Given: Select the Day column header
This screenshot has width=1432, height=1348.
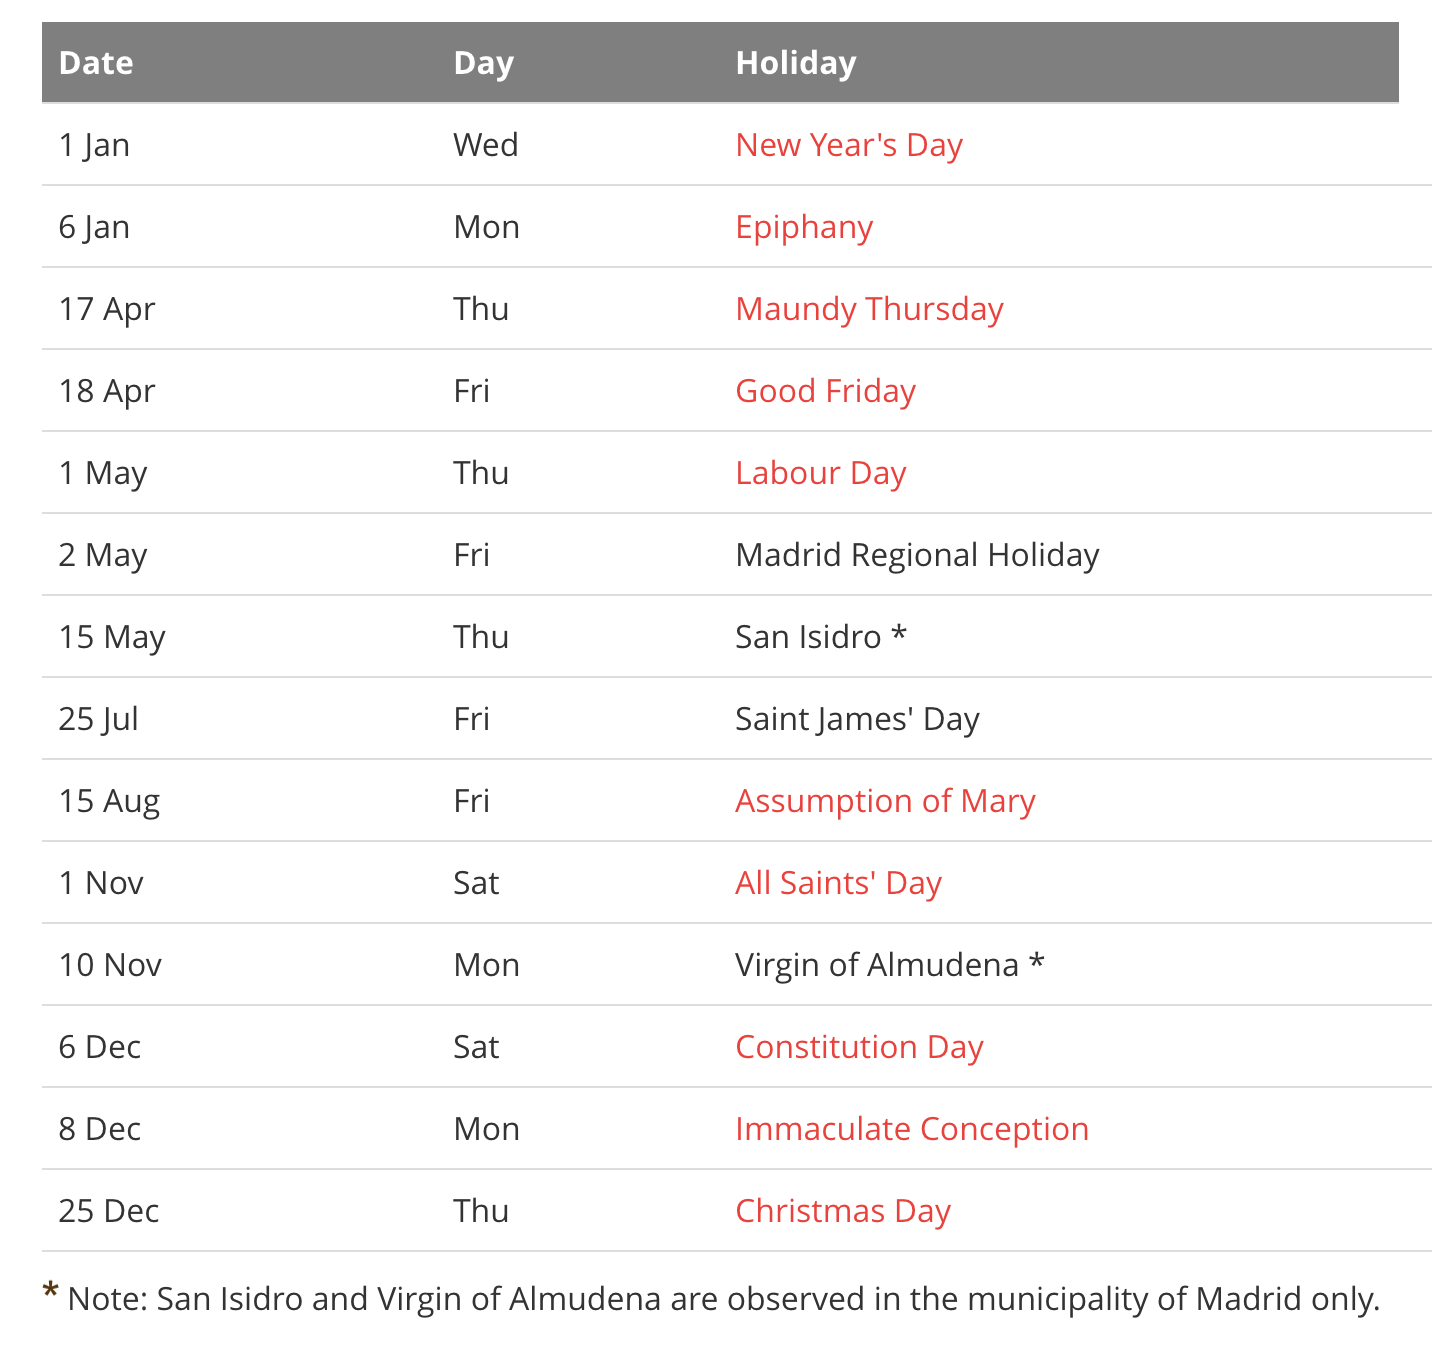Looking at the screenshot, I should coord(483,63).
